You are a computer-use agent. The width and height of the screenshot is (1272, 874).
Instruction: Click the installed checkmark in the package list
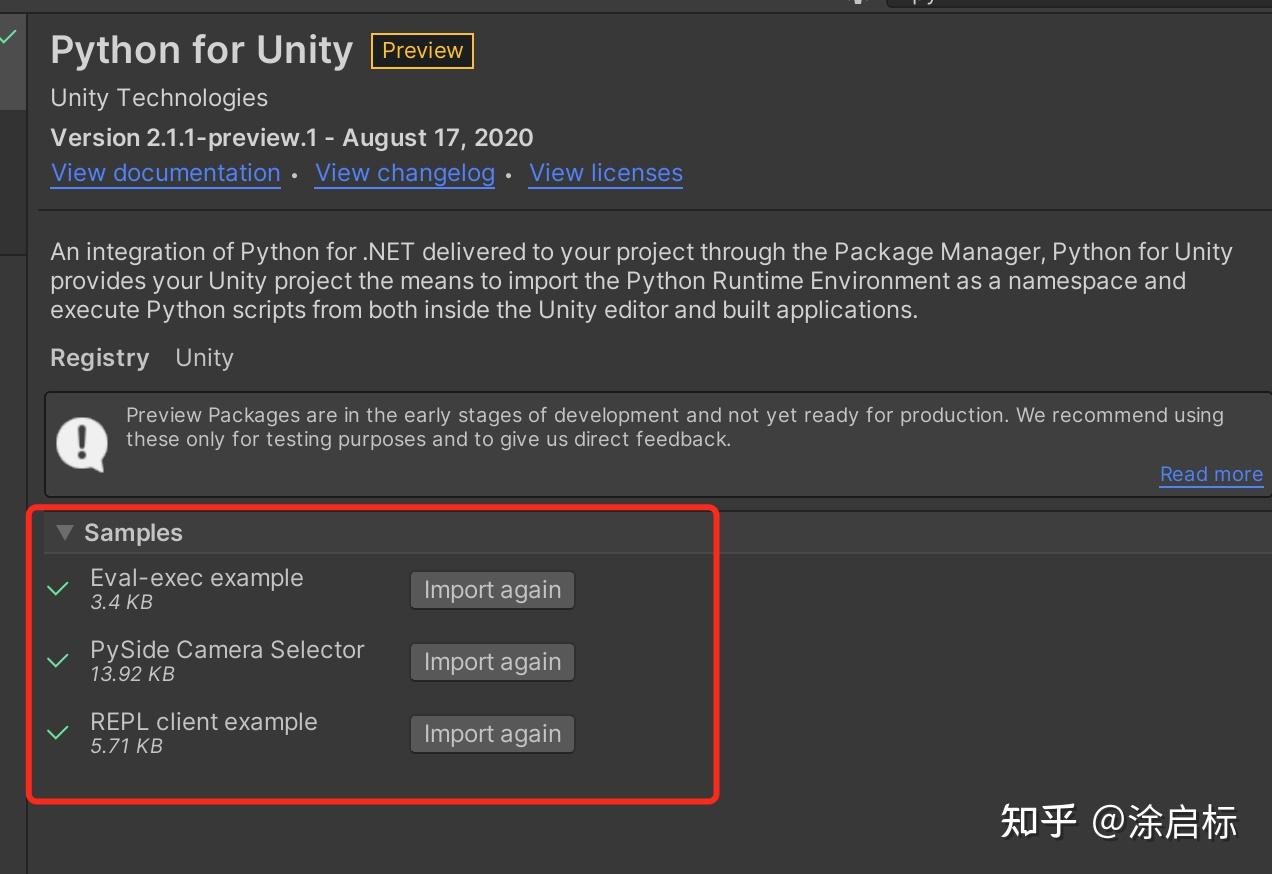pyautogui.click(x=8, y=35)
